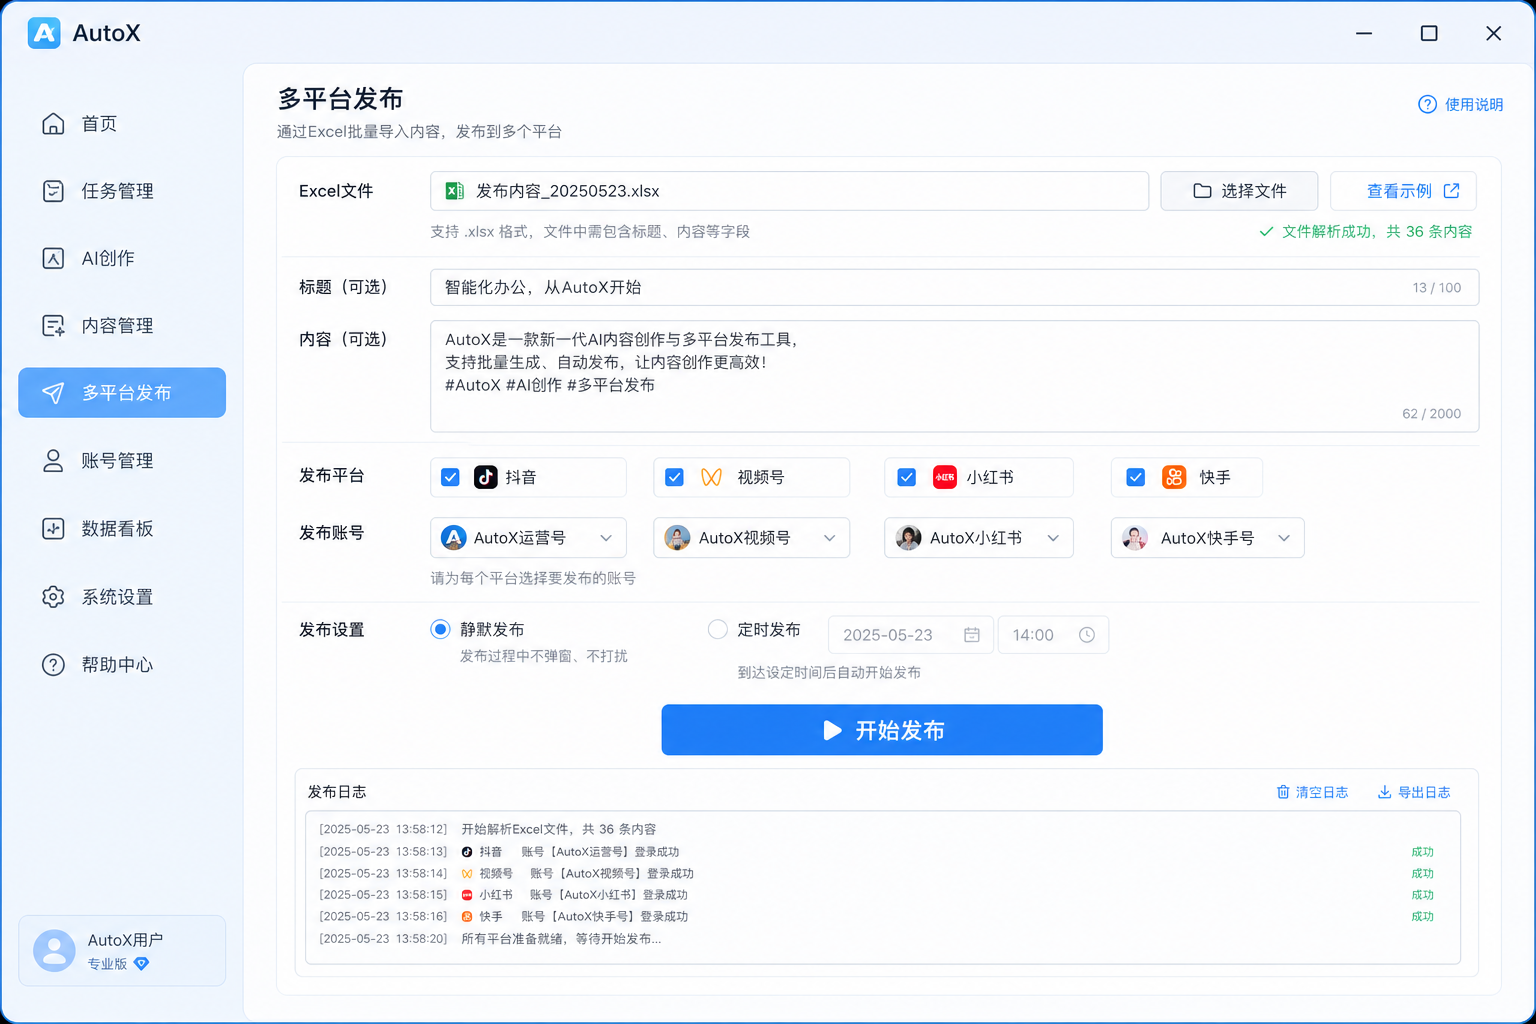Open the 14:00 time picker field
Image resolution: width=1536 pixels, height=1024 pixels.
1053,635
